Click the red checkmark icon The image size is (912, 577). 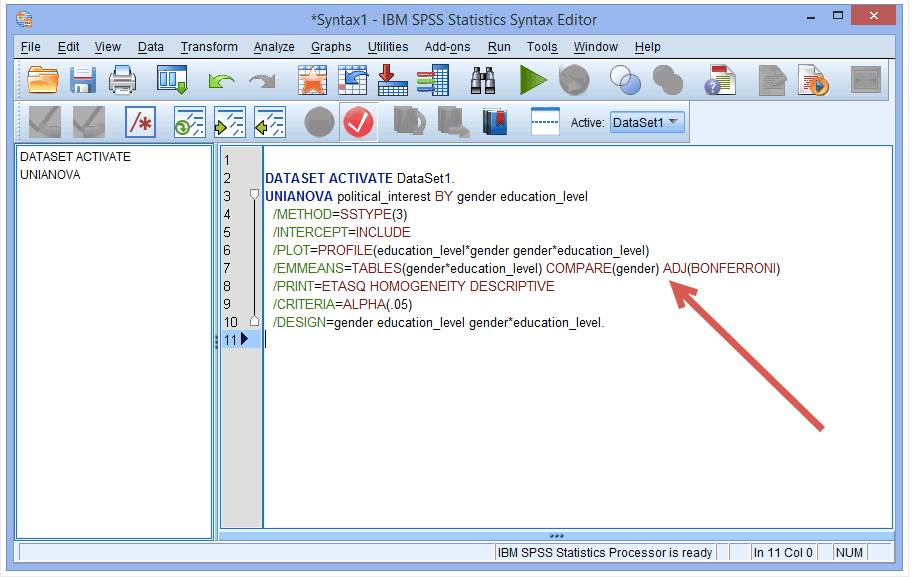click(358, 122)
